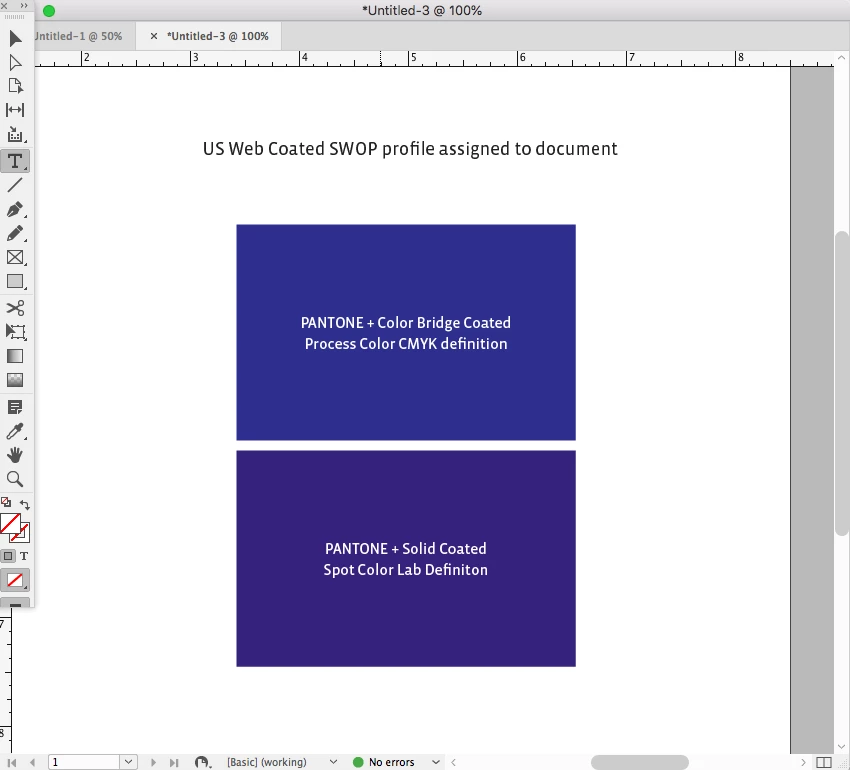Go to next page button
Screen dimensions: 850x770
click(153, 762)
